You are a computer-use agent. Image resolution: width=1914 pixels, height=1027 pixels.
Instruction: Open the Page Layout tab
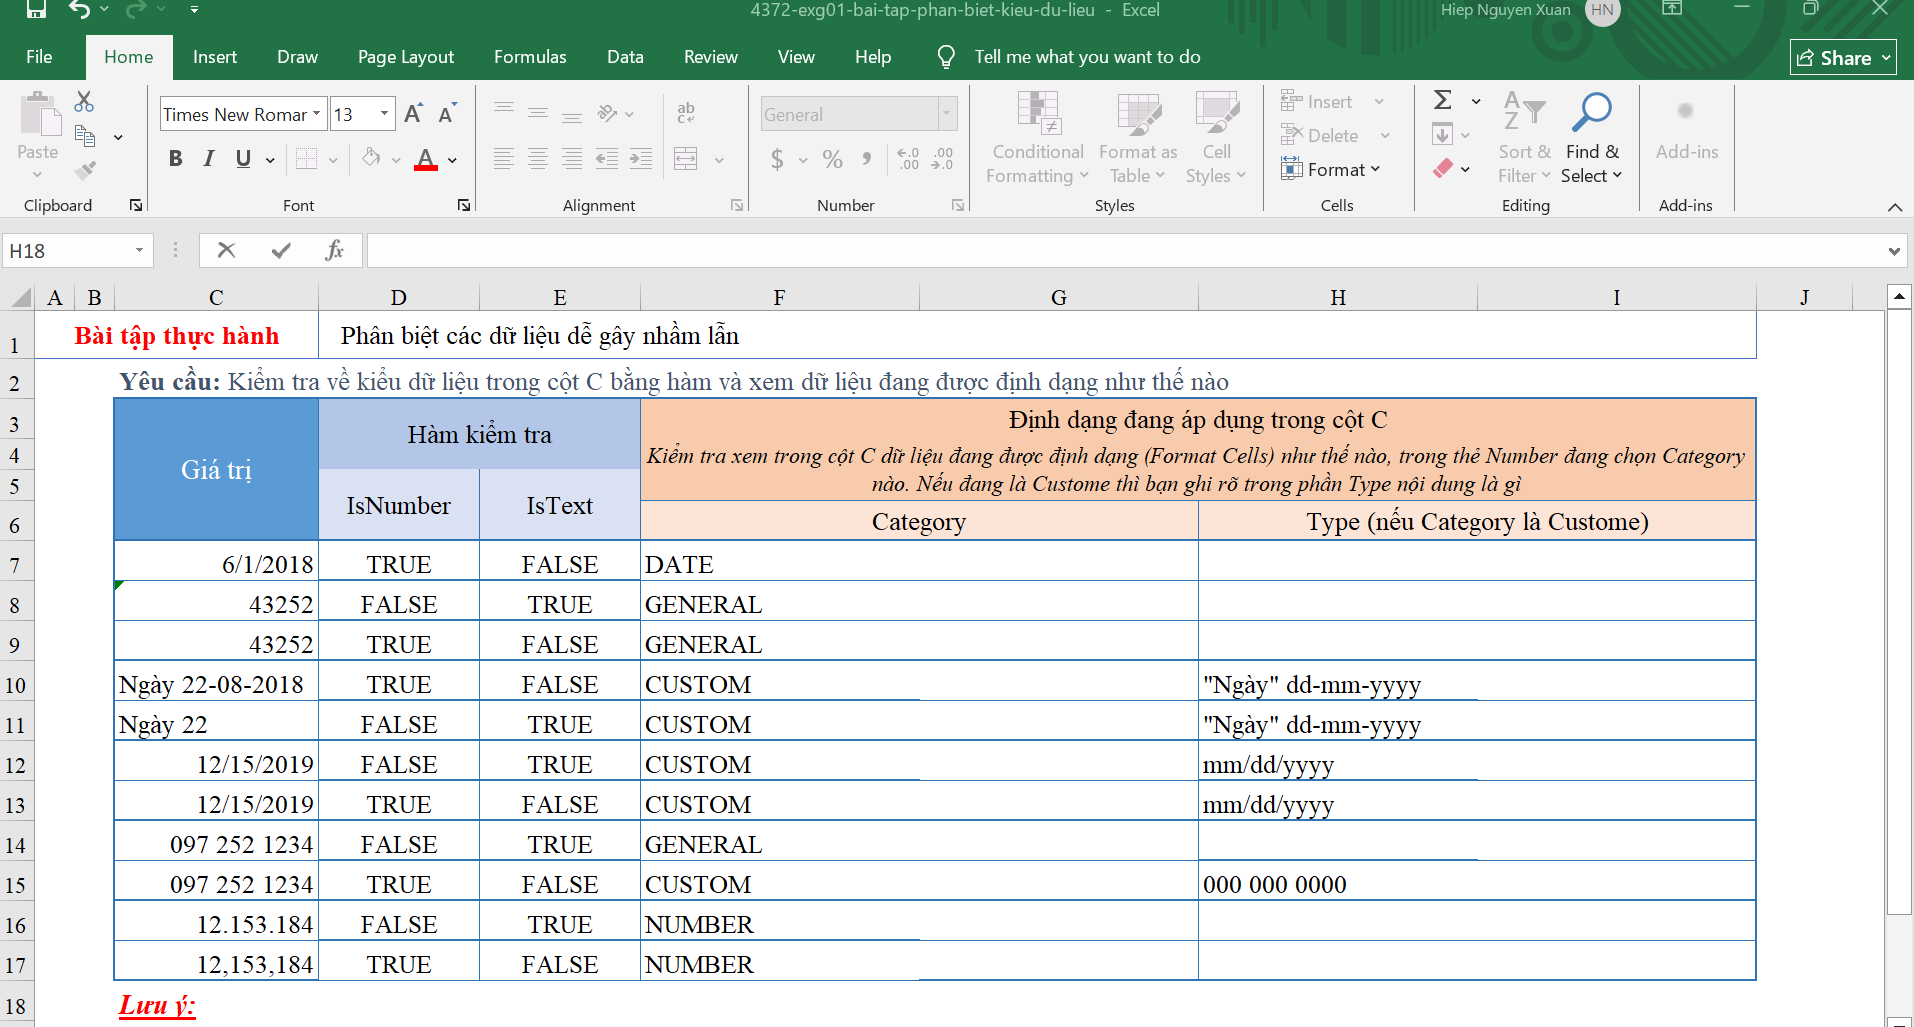[x=405, y=57]
